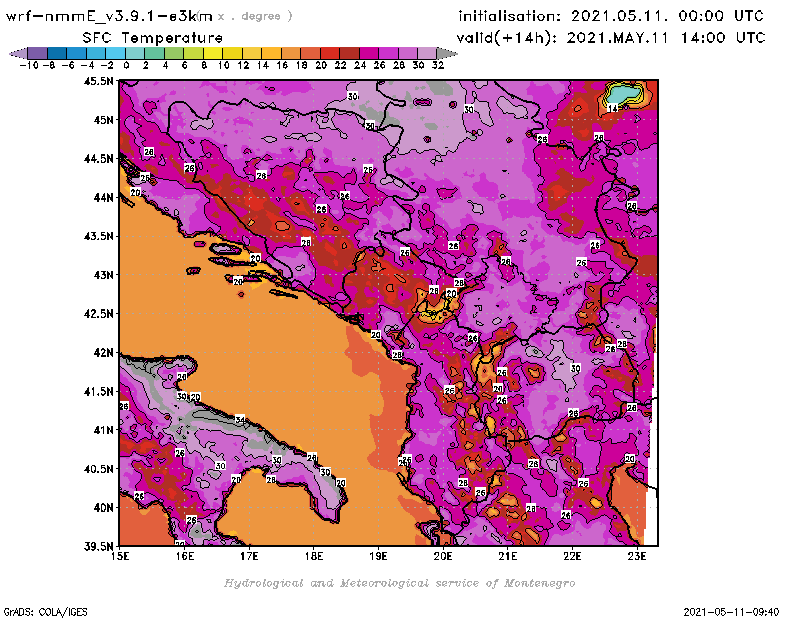This screenshot has width=800, height=618.
Task: Click the legend swatch between 28 and 30
Action: pyautogui.click(x=408, y=54)
